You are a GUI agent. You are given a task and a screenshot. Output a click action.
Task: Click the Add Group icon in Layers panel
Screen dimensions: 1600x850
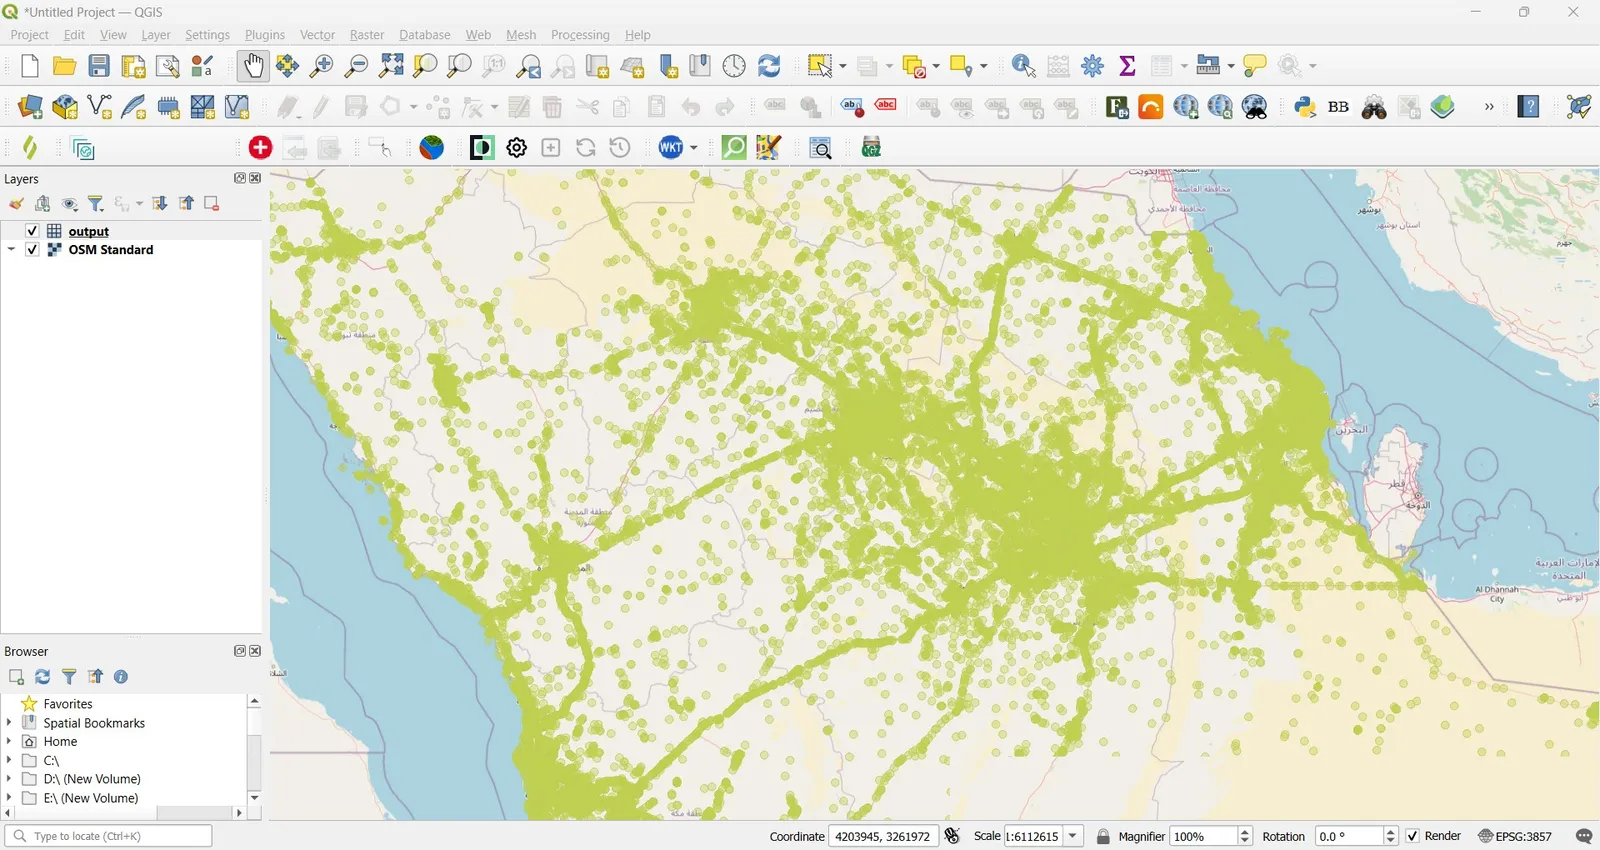point(43,204)
